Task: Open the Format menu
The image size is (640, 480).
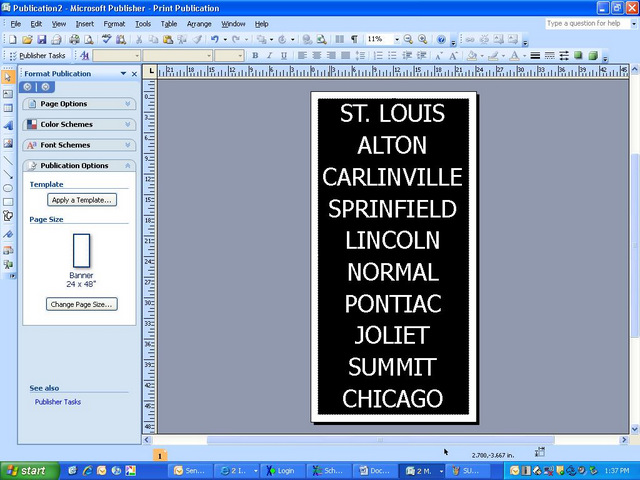Action: click(x=114, y=24)
